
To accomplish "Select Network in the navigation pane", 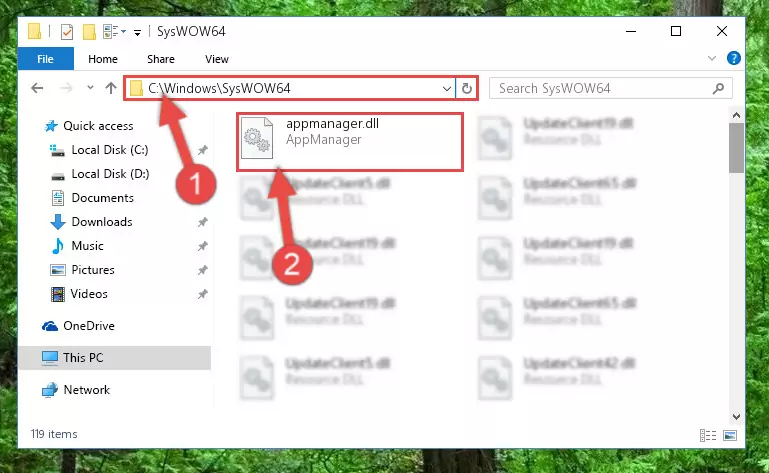I will coord(87,390).
